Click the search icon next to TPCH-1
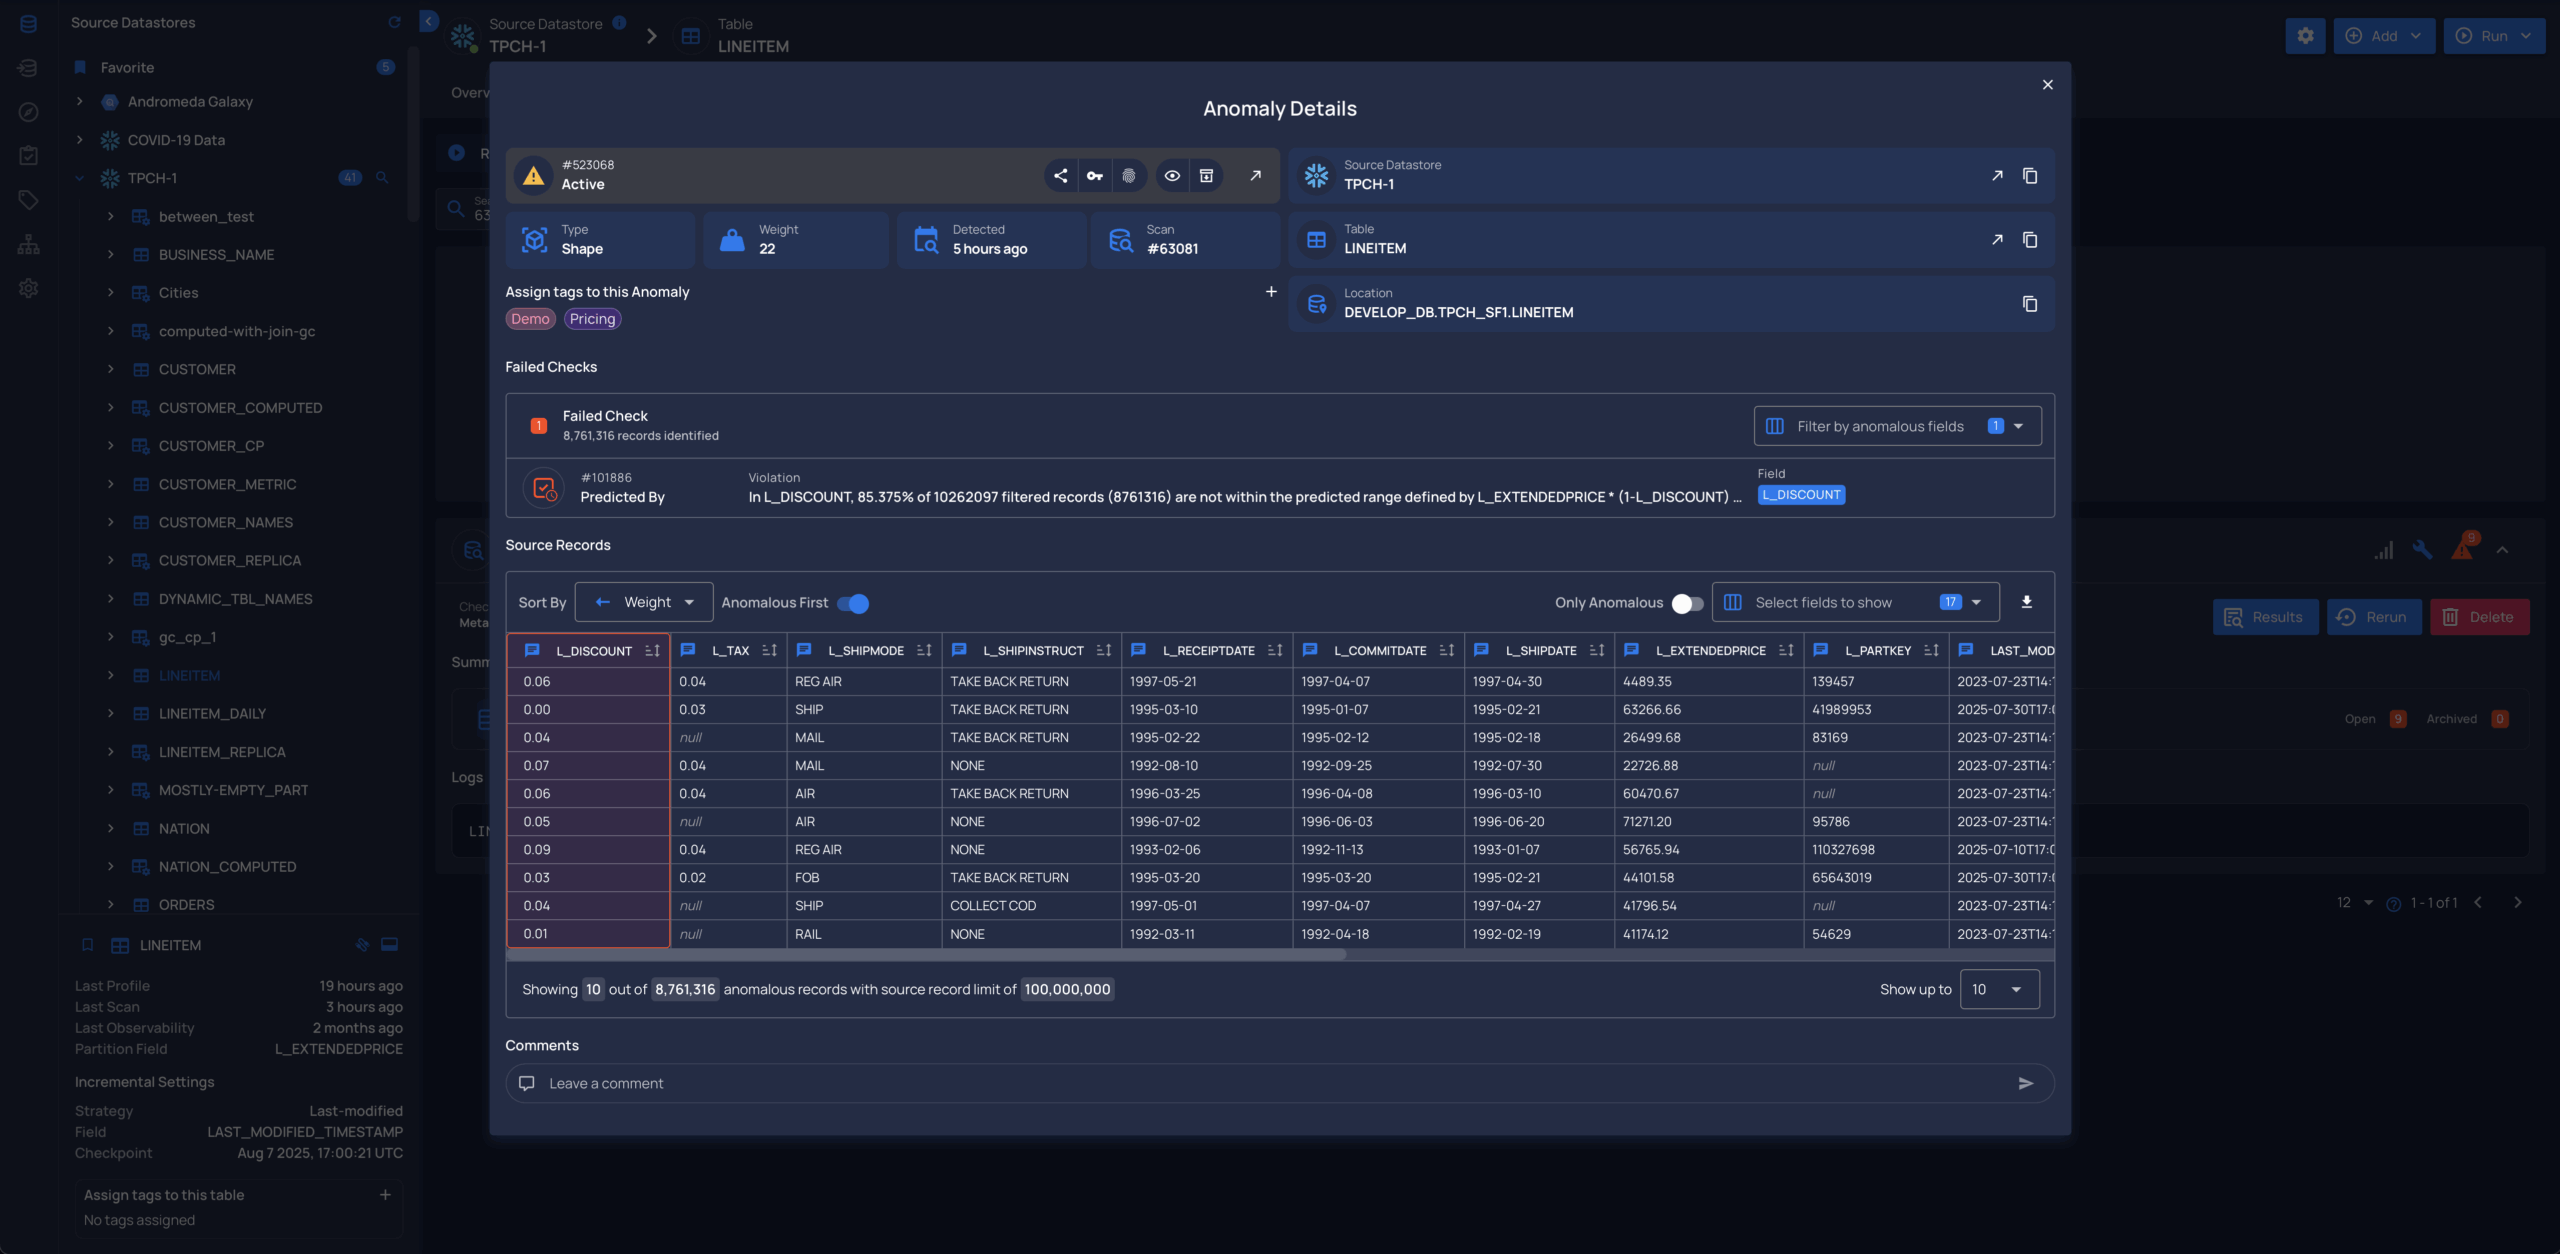The height and width of the screenshot is (1254, 2560). (x=382, y=178)
